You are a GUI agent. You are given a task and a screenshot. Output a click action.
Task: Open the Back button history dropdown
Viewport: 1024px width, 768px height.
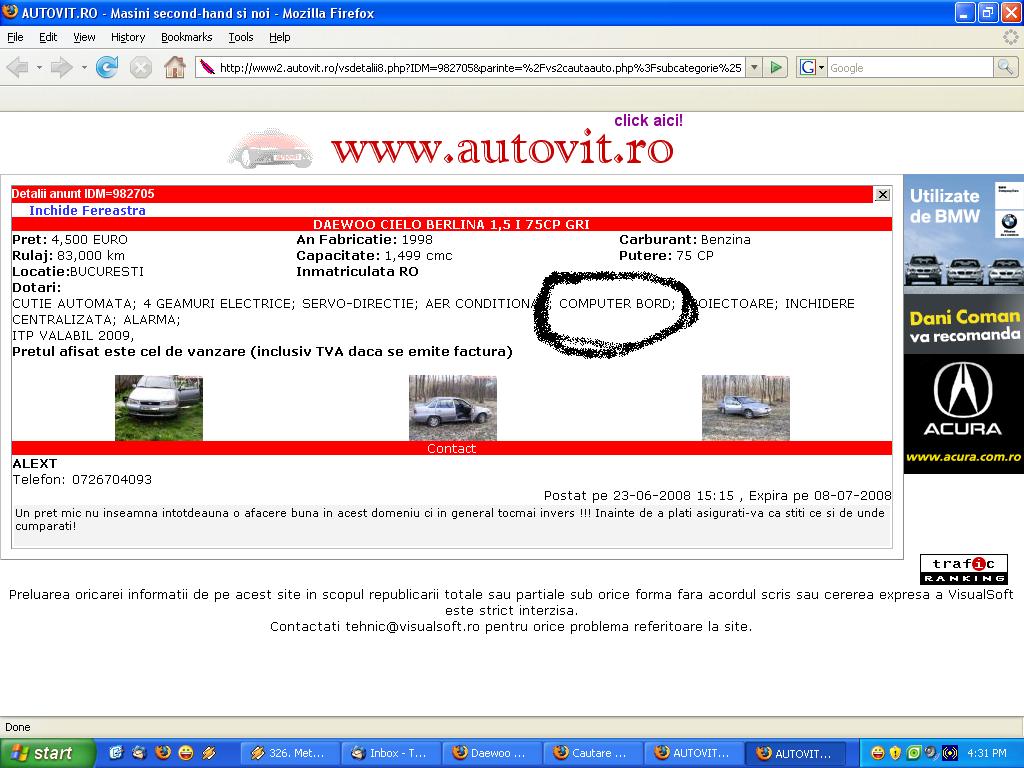(x=40, y=67)
